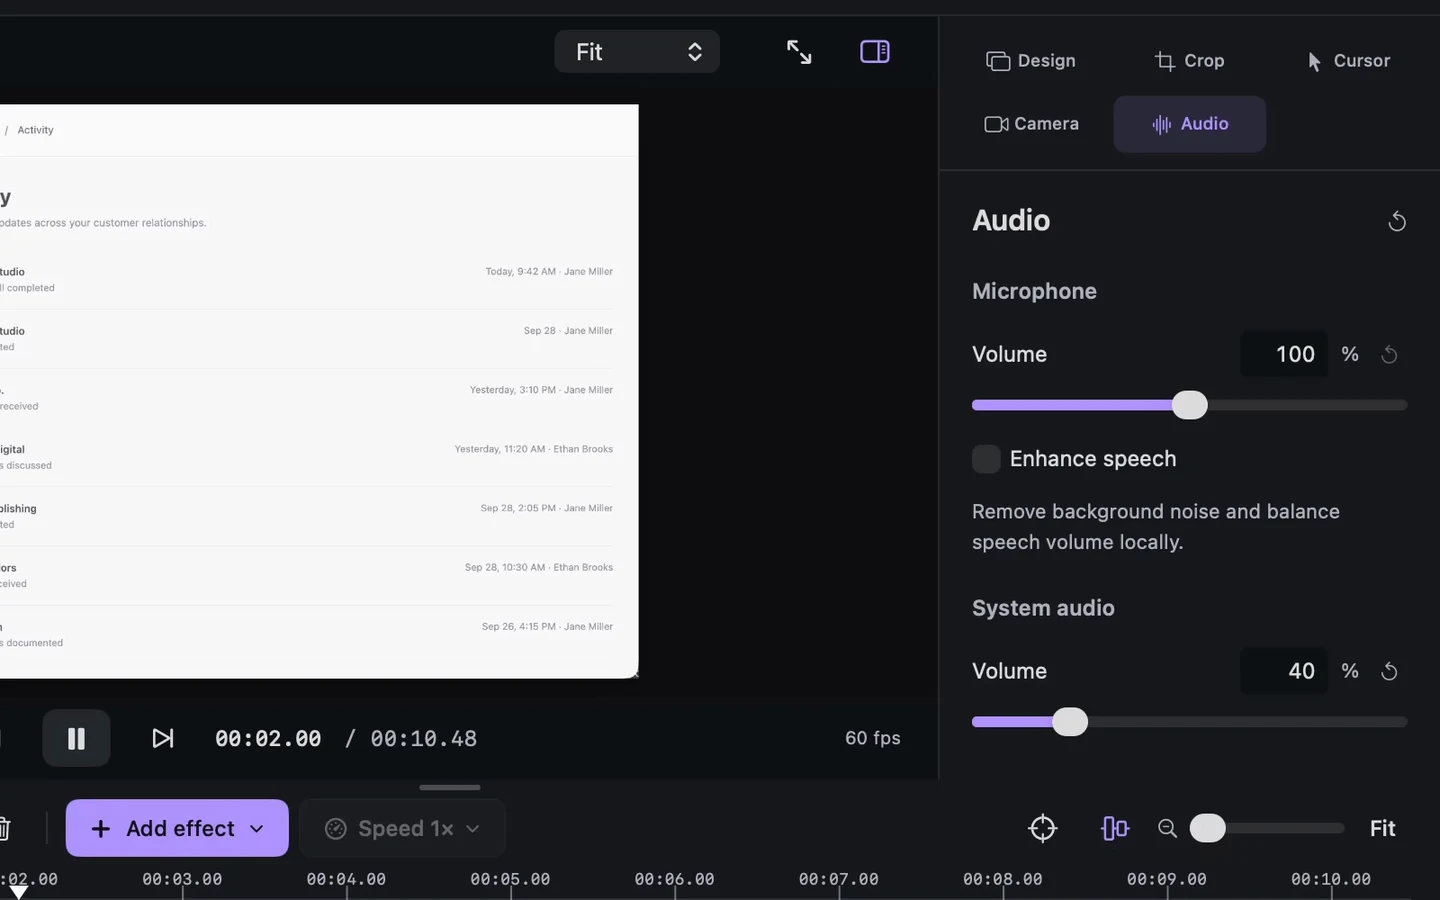Click the timeline zoom out magnifier

[1167, 828]
